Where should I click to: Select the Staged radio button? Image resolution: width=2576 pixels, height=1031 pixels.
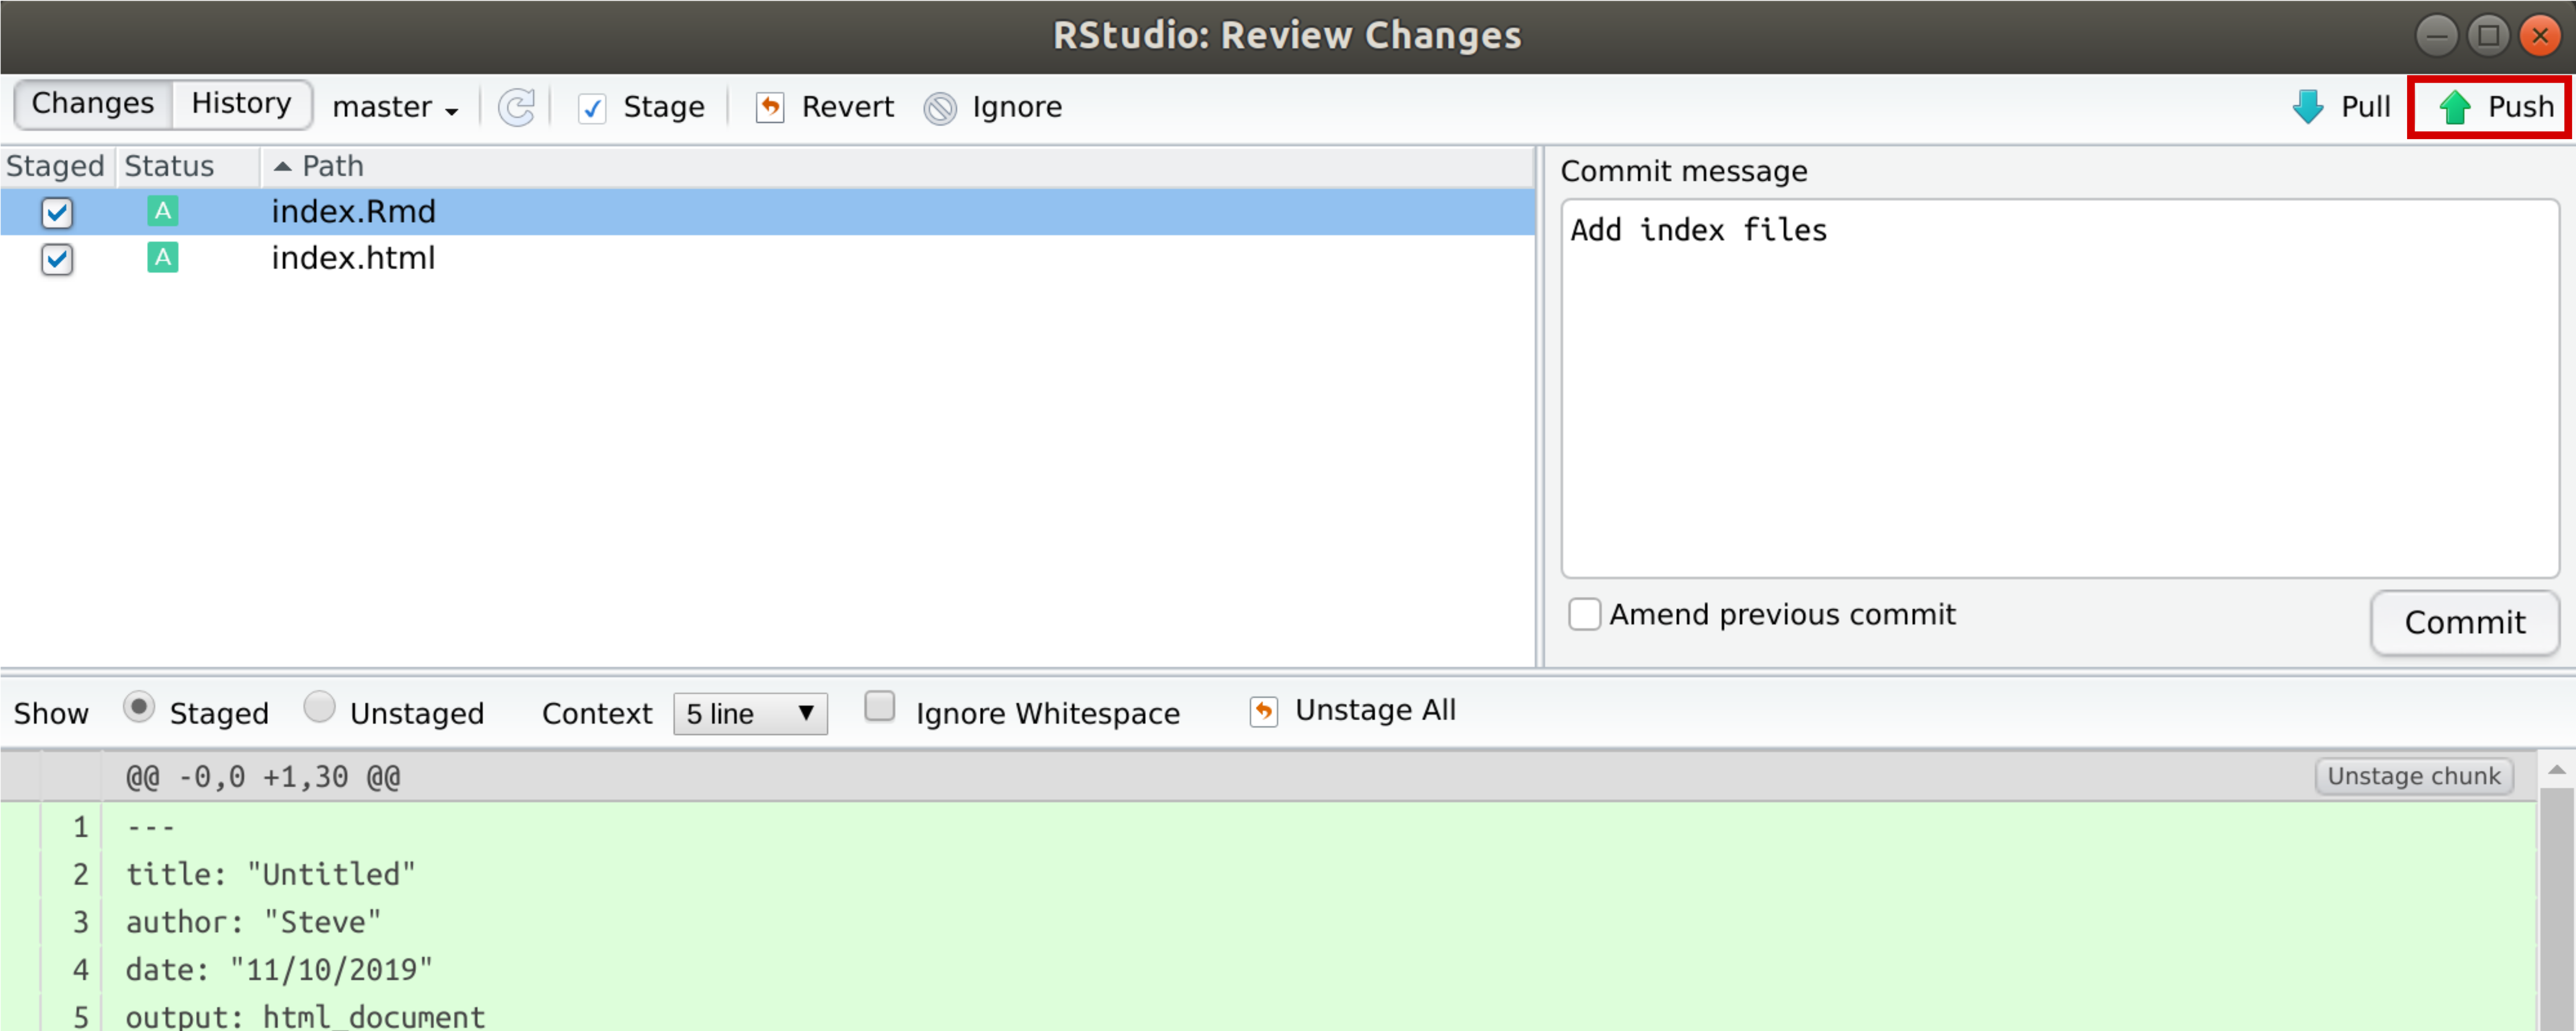(139, 707)
